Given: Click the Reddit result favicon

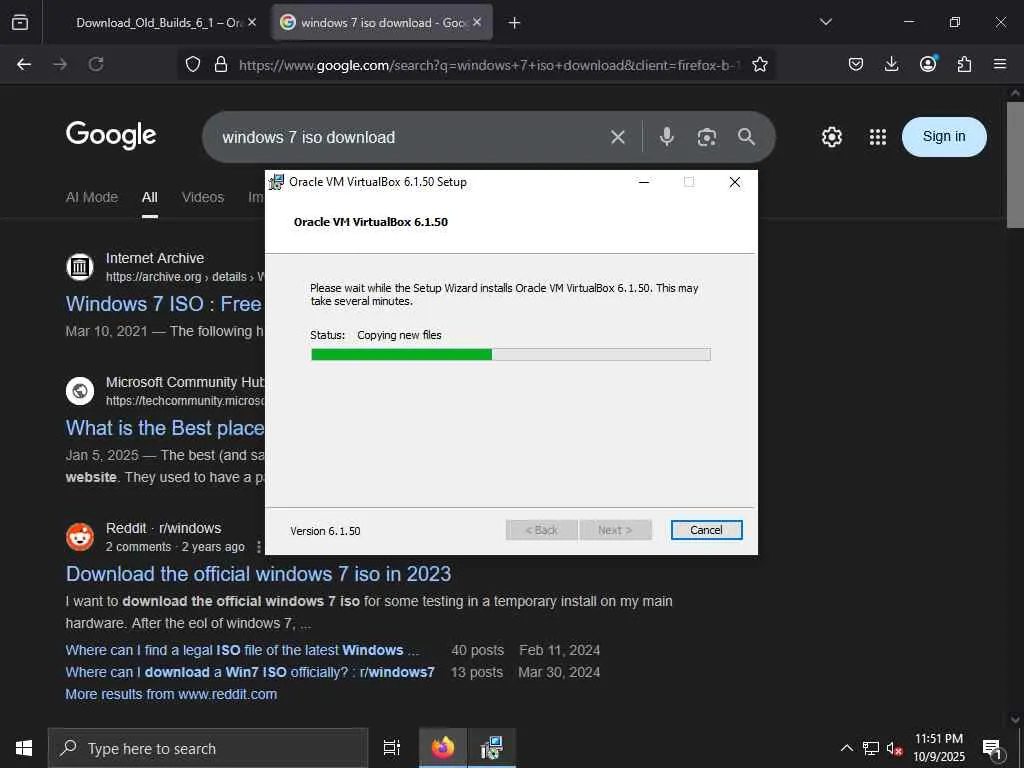Looking at the screenshot, I should (80, 537).
